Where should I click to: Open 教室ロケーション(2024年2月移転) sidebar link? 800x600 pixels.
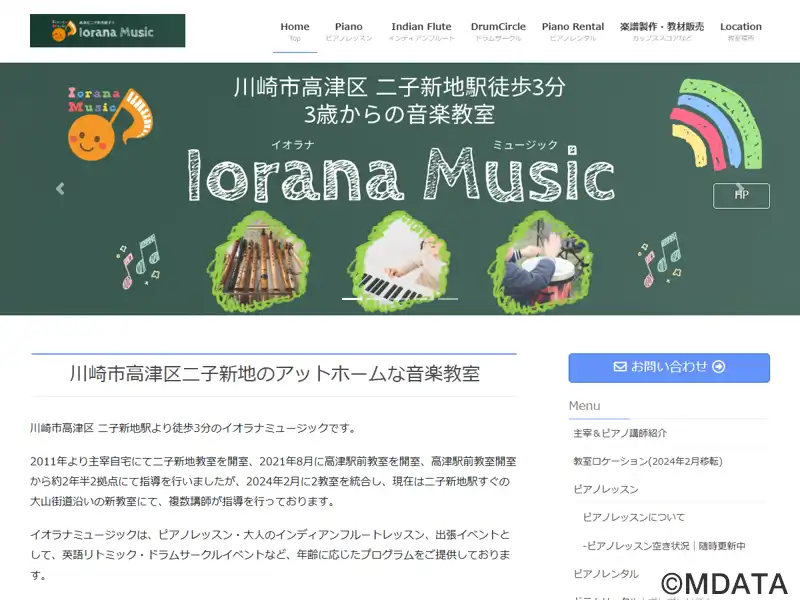click(x=648, y=461)
